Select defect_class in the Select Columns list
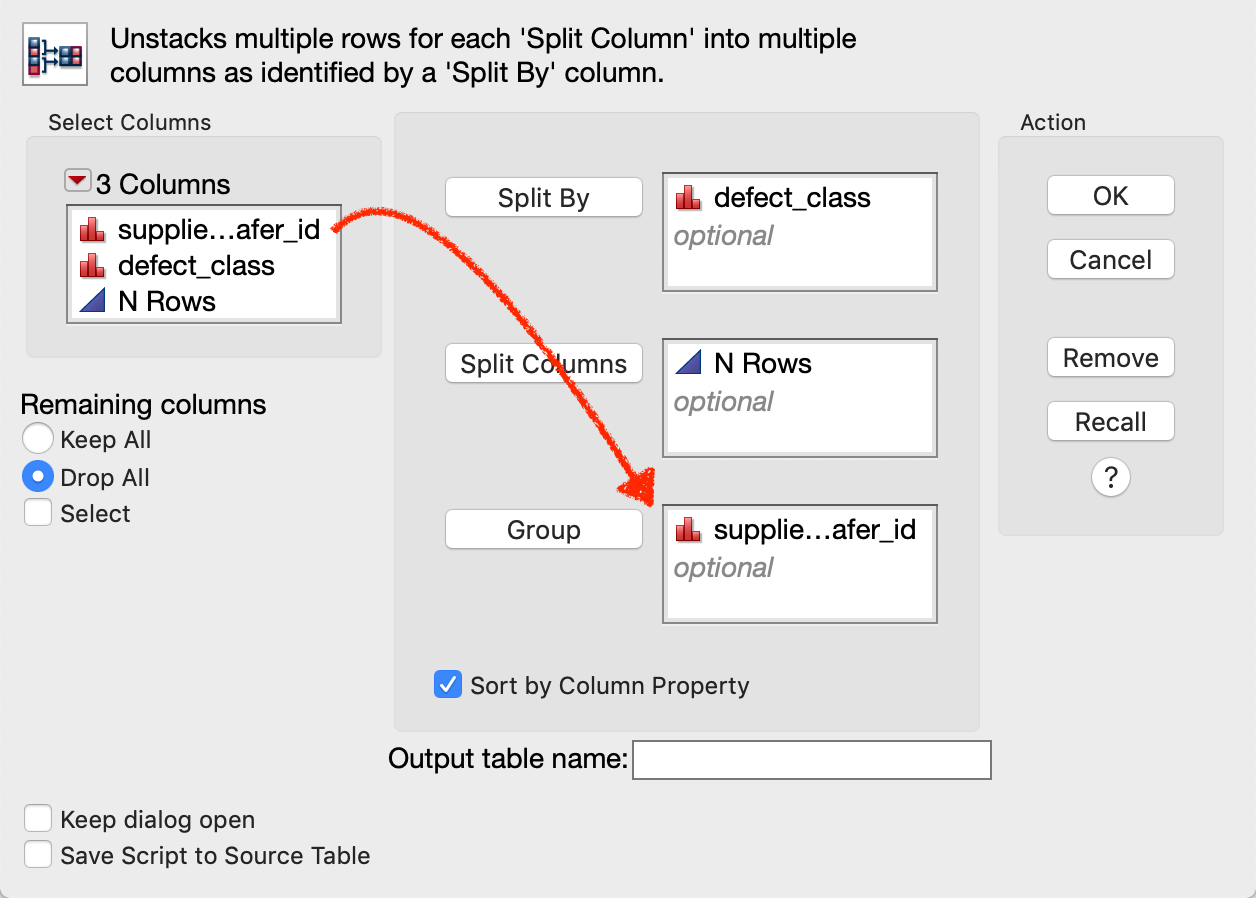This screenshot has height=898, width=1256. [196, 266]
